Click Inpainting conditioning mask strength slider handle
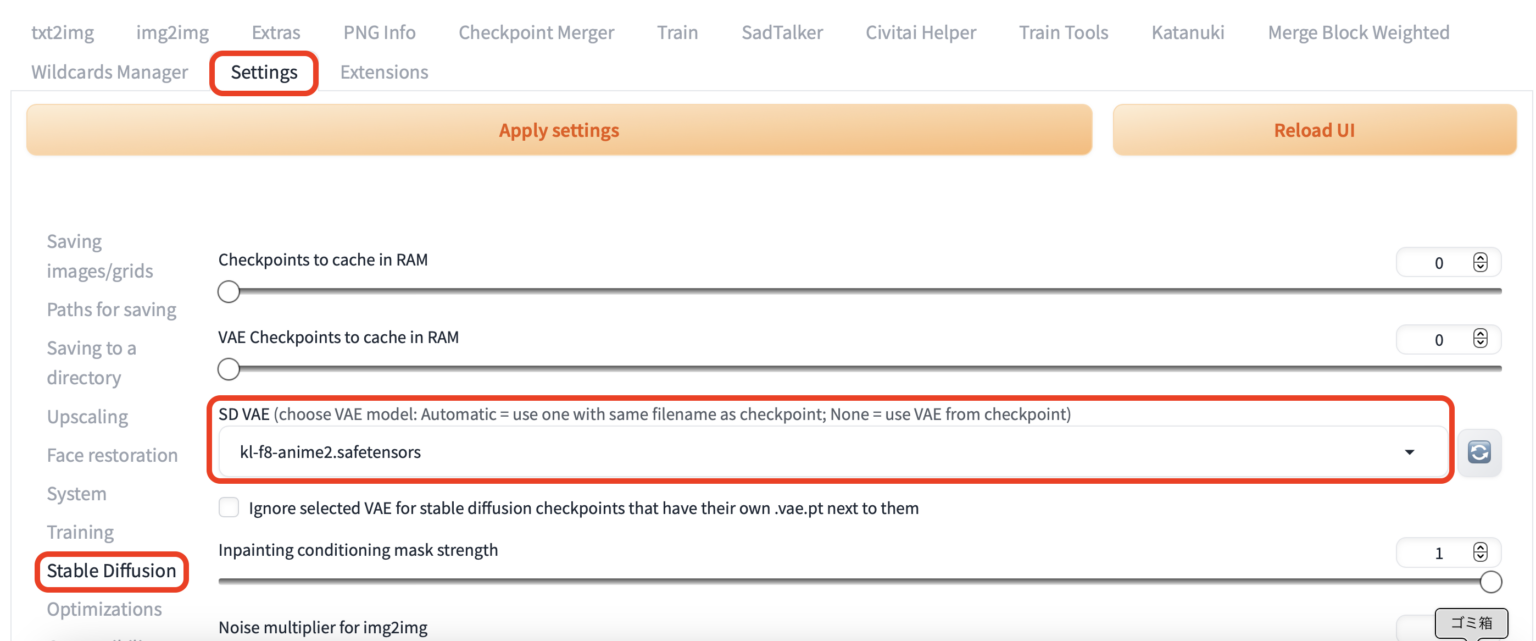This screenshot has height=641, width=1536. (x=1490, y=582)
